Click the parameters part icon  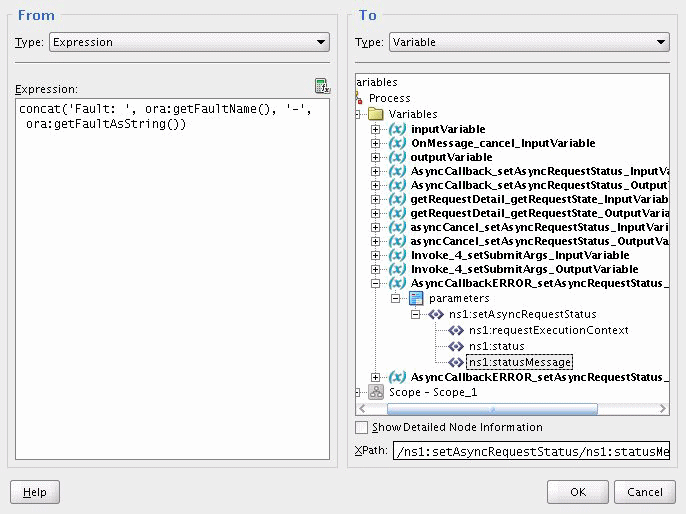[416, 298]
